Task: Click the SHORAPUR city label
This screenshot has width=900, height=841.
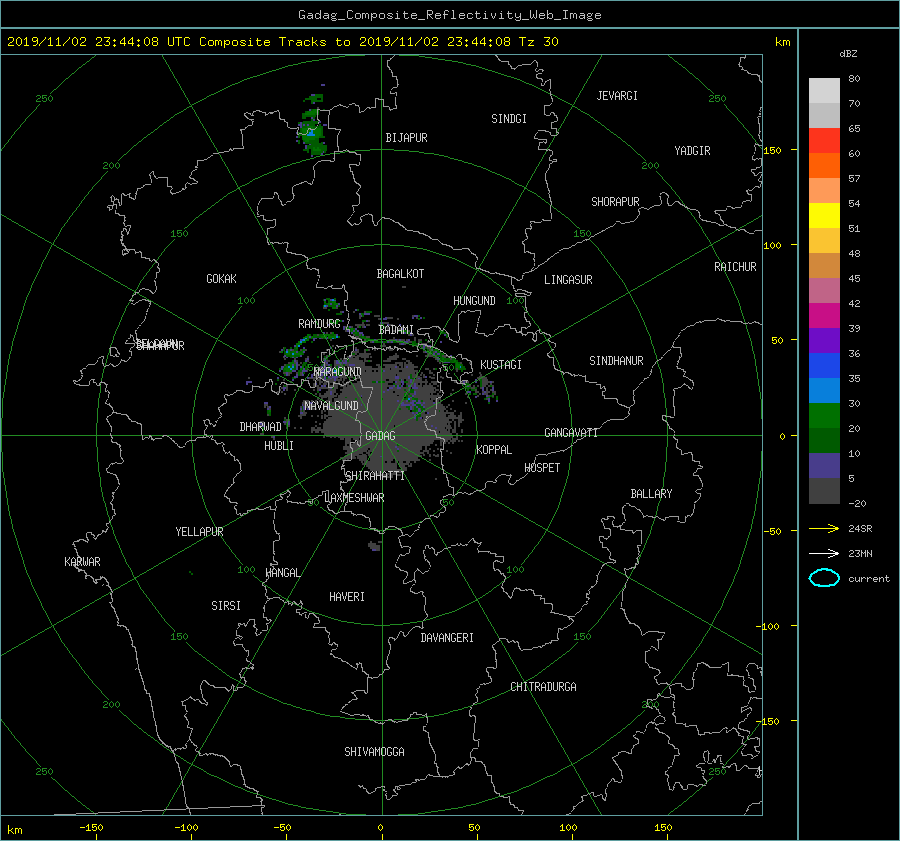Action: point(615,202)
